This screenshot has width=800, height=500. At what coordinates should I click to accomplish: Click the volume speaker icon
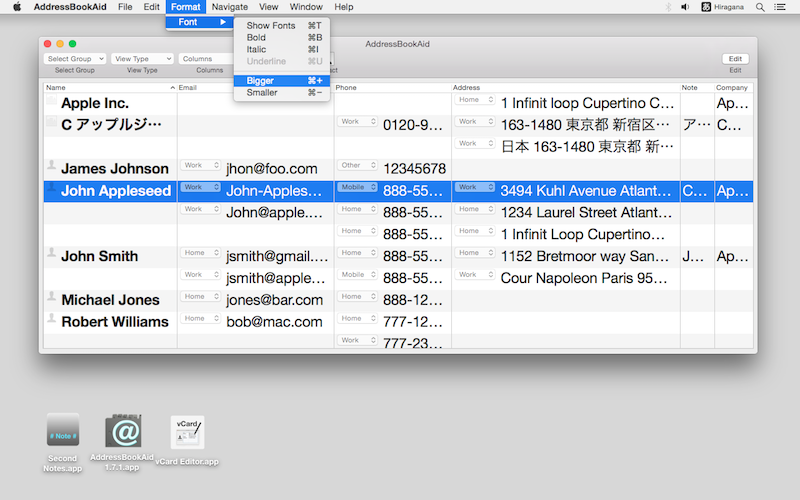pyautogui.click(x=685, y=7)
